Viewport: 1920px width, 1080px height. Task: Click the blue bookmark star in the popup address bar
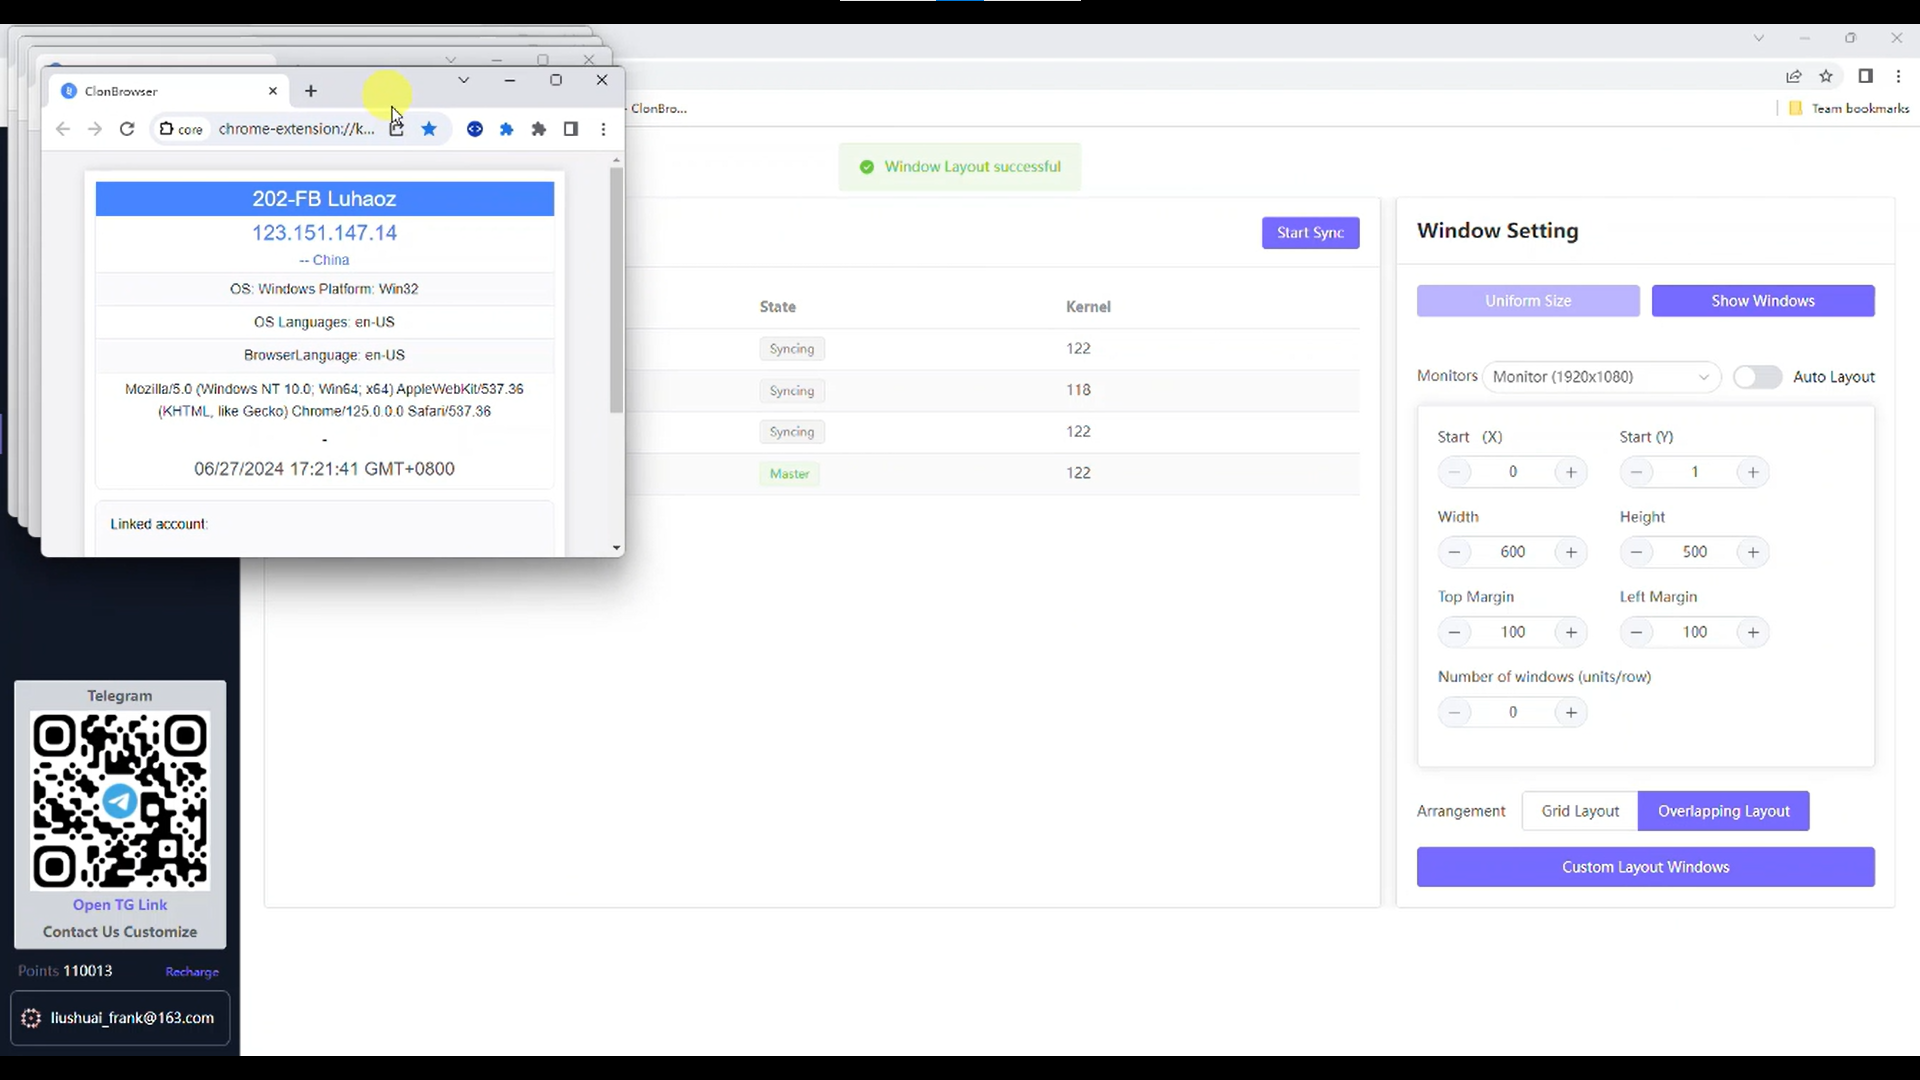[x=429, y=129]
